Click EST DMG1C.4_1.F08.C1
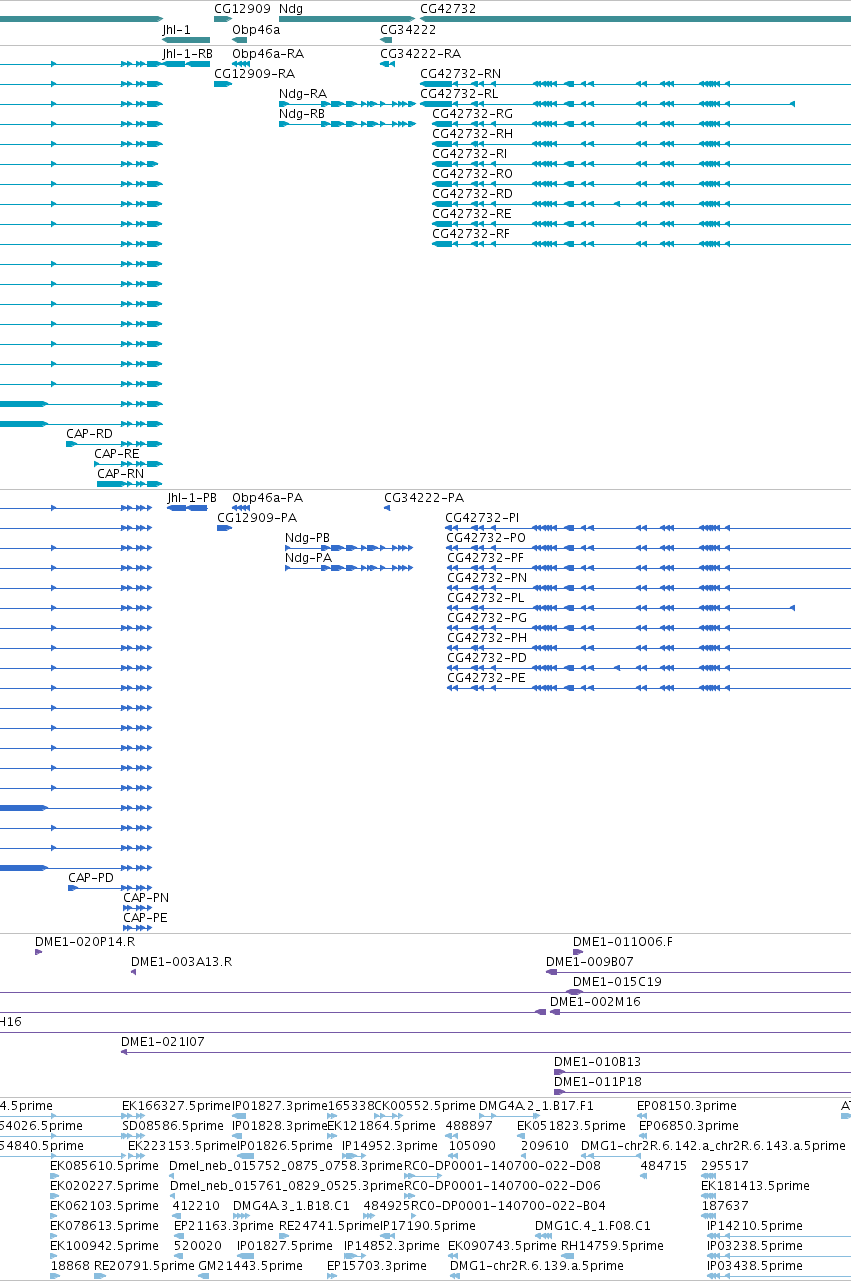851x1281 pixels. 593,1226
